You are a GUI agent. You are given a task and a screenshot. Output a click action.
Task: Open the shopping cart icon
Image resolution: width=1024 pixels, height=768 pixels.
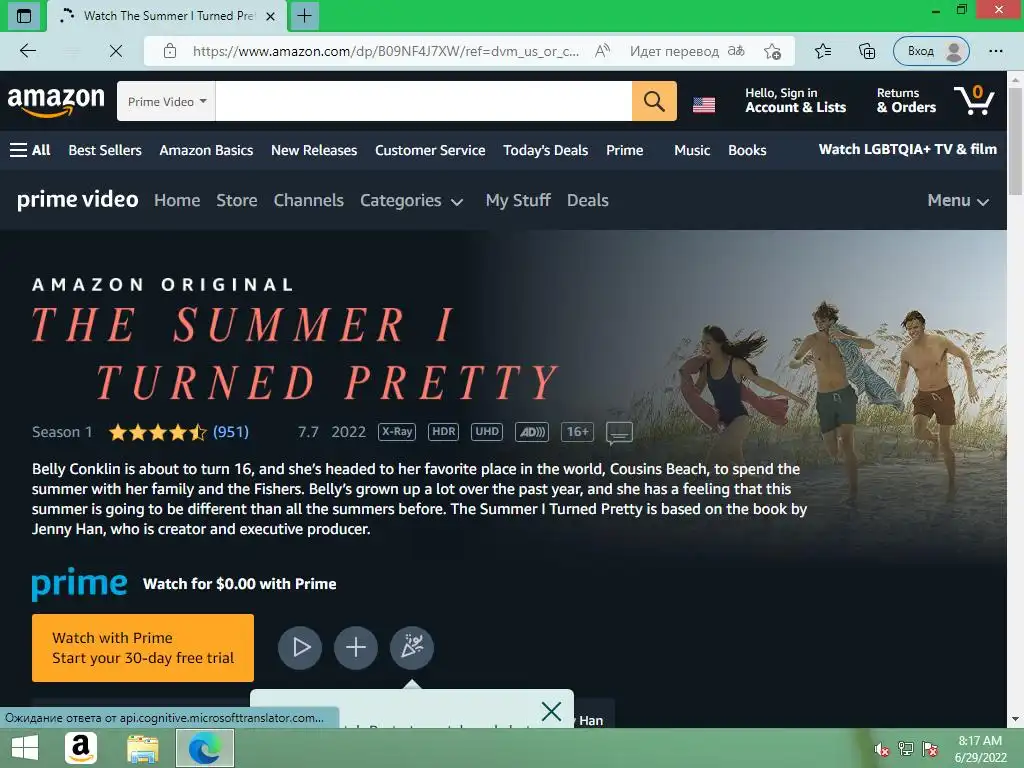(x=974, y=100)
